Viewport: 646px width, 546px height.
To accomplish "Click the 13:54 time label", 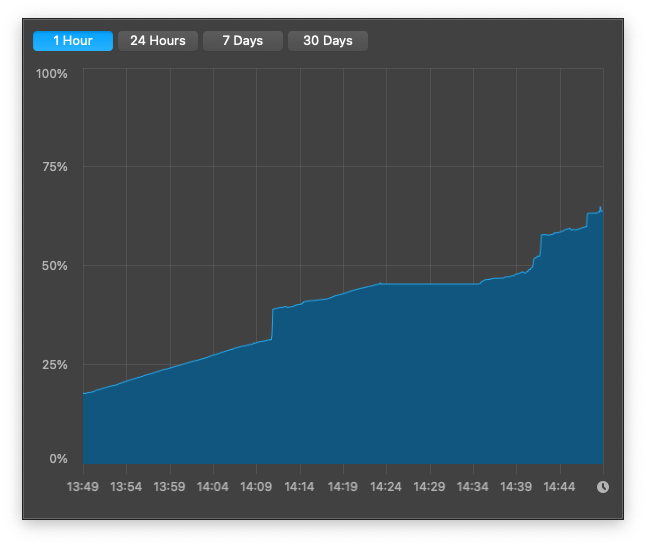I will pyautogui.click(x=126, y=487).
